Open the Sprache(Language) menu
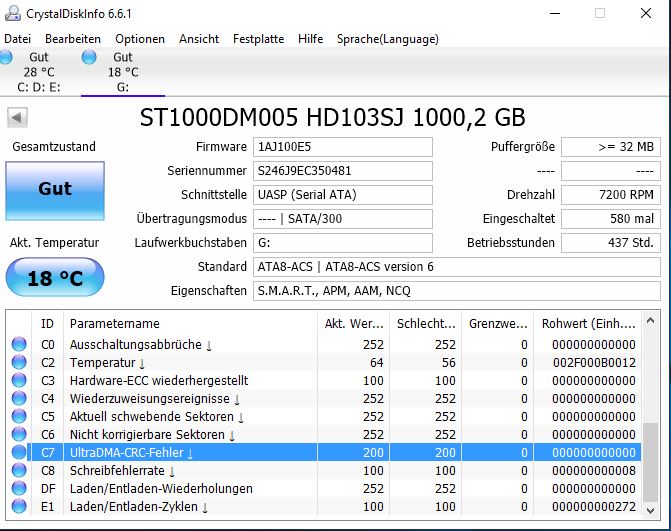Viewport: 671px width, 531px height. pyautogui.click(x=388, y=39)
